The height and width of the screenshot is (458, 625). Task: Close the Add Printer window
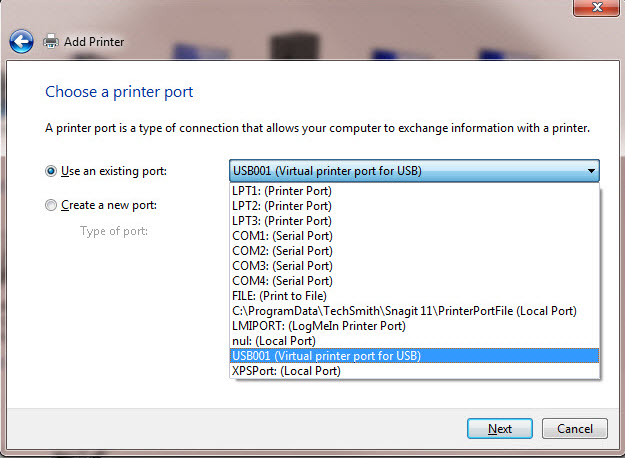click(596, 7)
